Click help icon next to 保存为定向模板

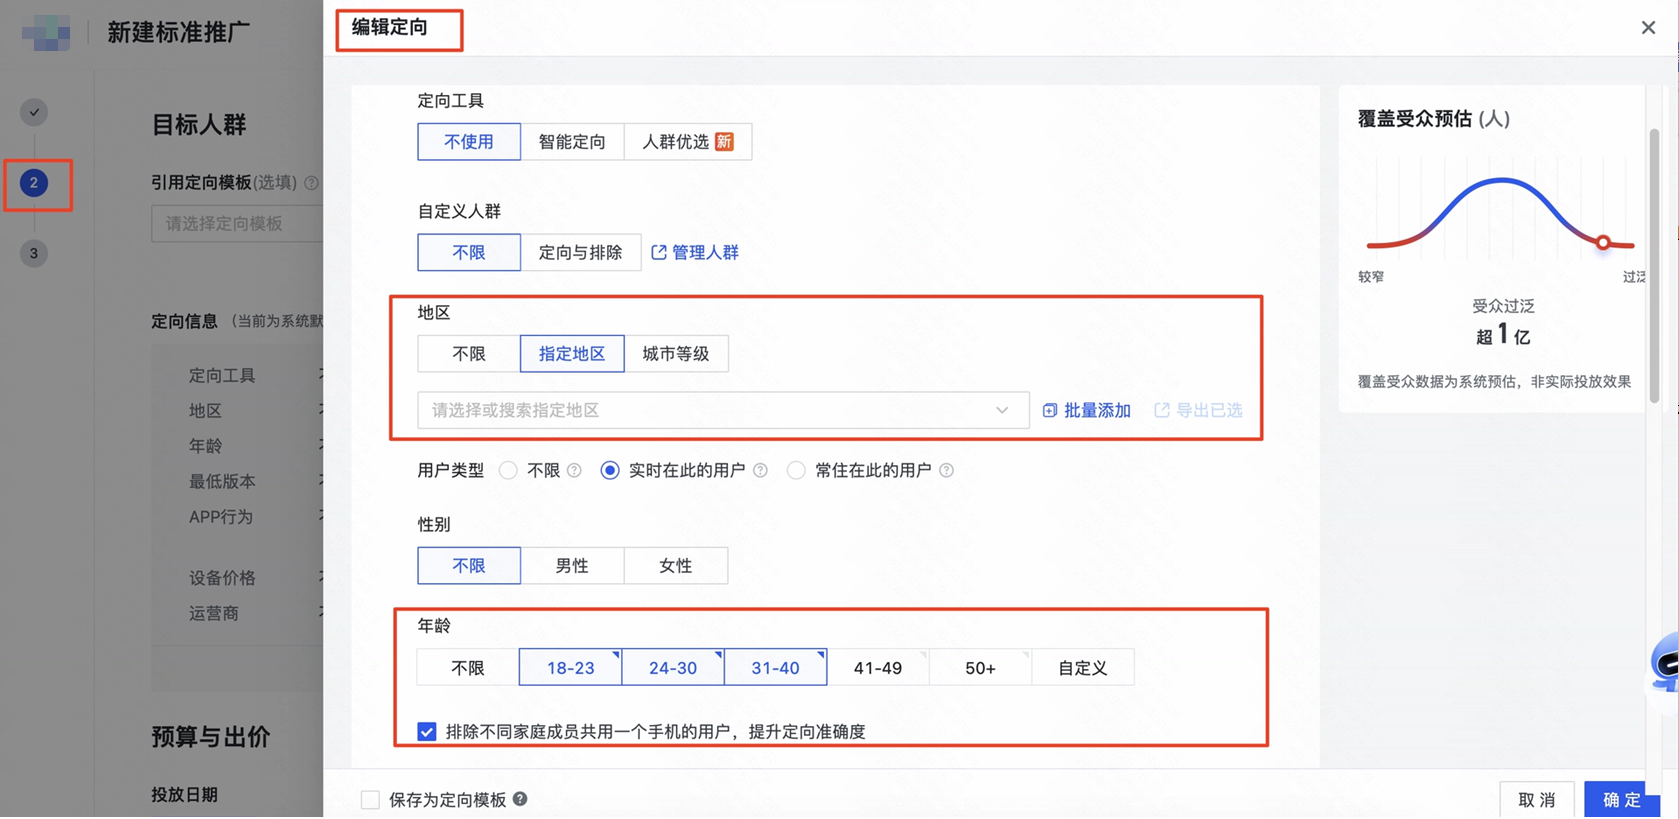click(520, 799)
